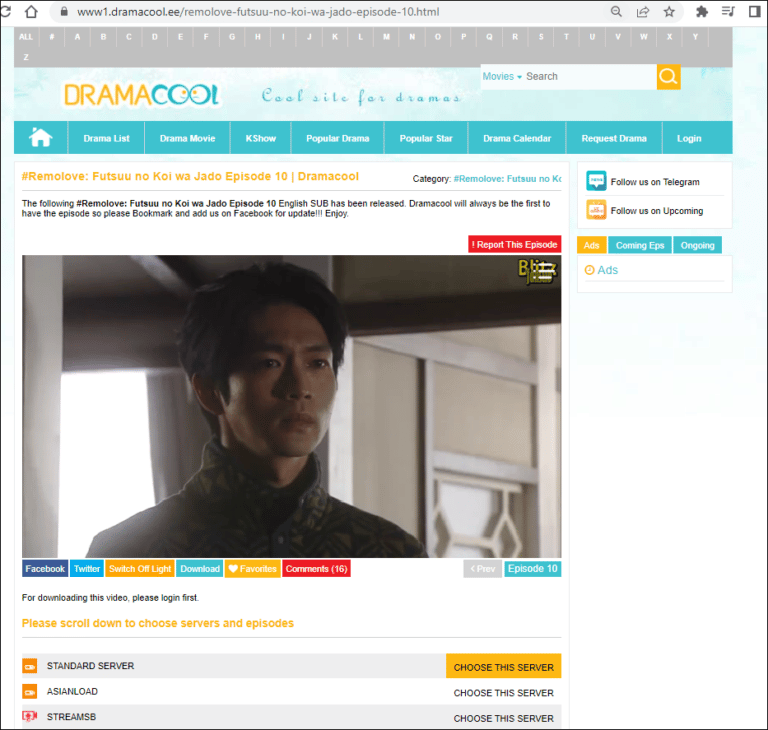This screenshot has width=768, height=730.
Task: Open the Login menu item
Action: click(689, 138)
